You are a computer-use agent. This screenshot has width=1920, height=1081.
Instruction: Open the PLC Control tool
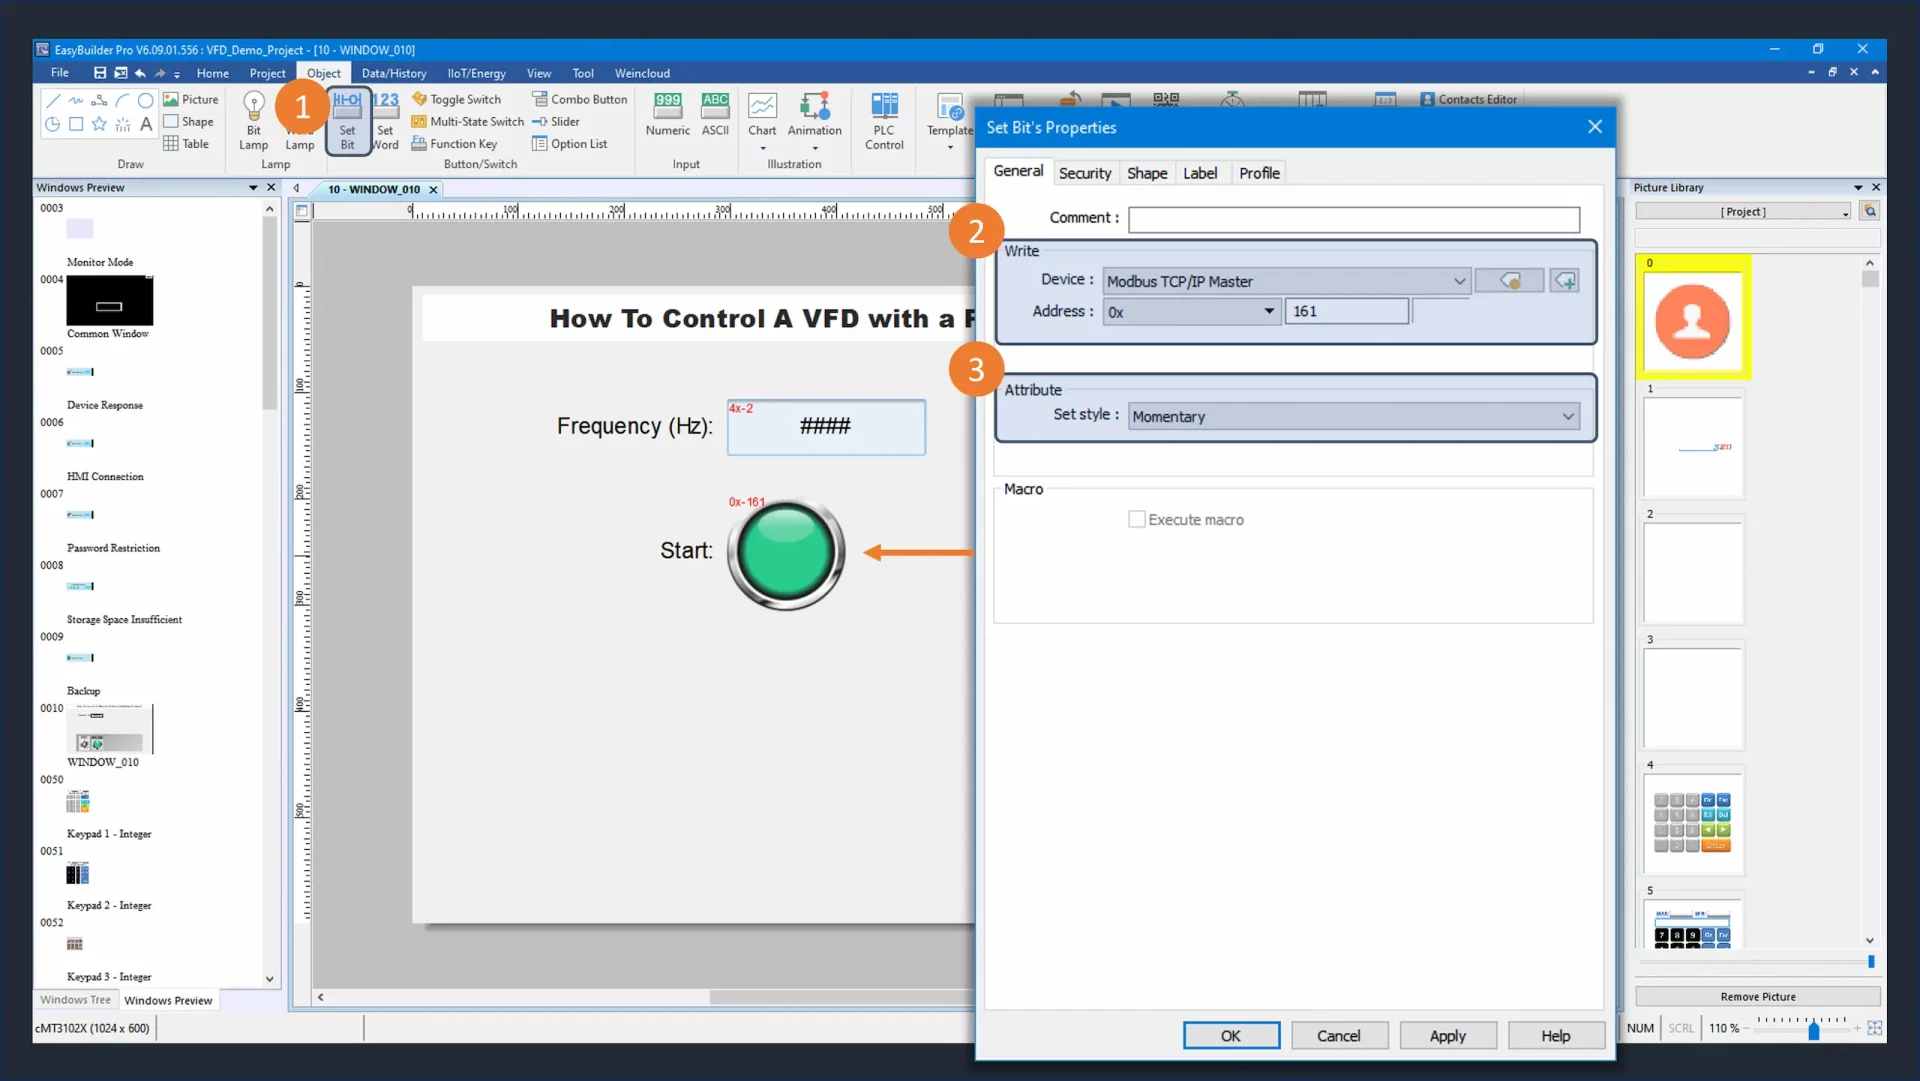[x=884, y=120]
